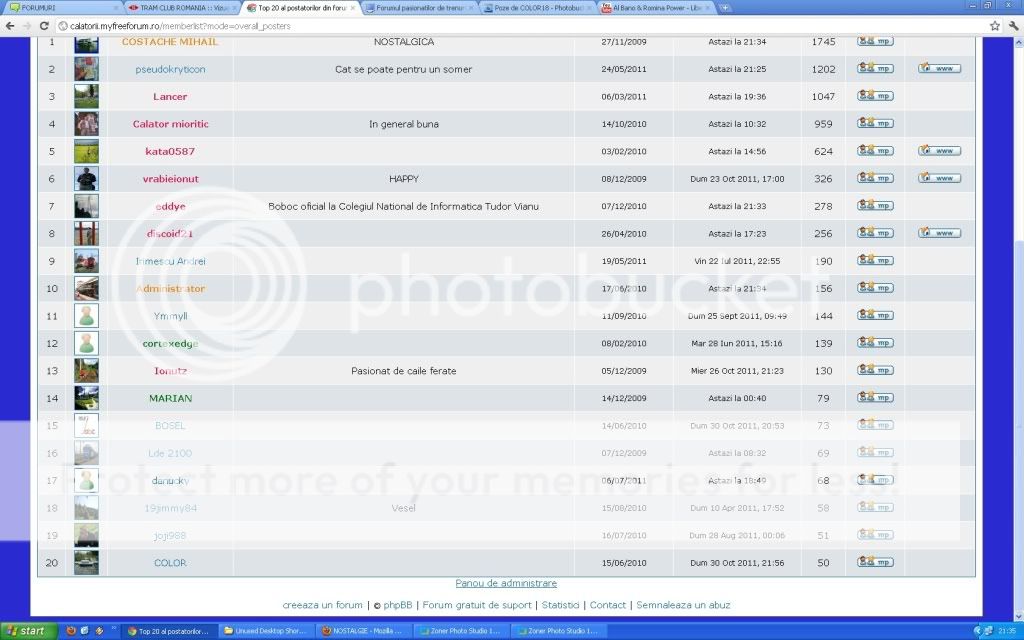The width and height of the screenshot is (1024, 640).
Task: Send private message to COSTACHE MIHAIL
Action: point(875,41)
